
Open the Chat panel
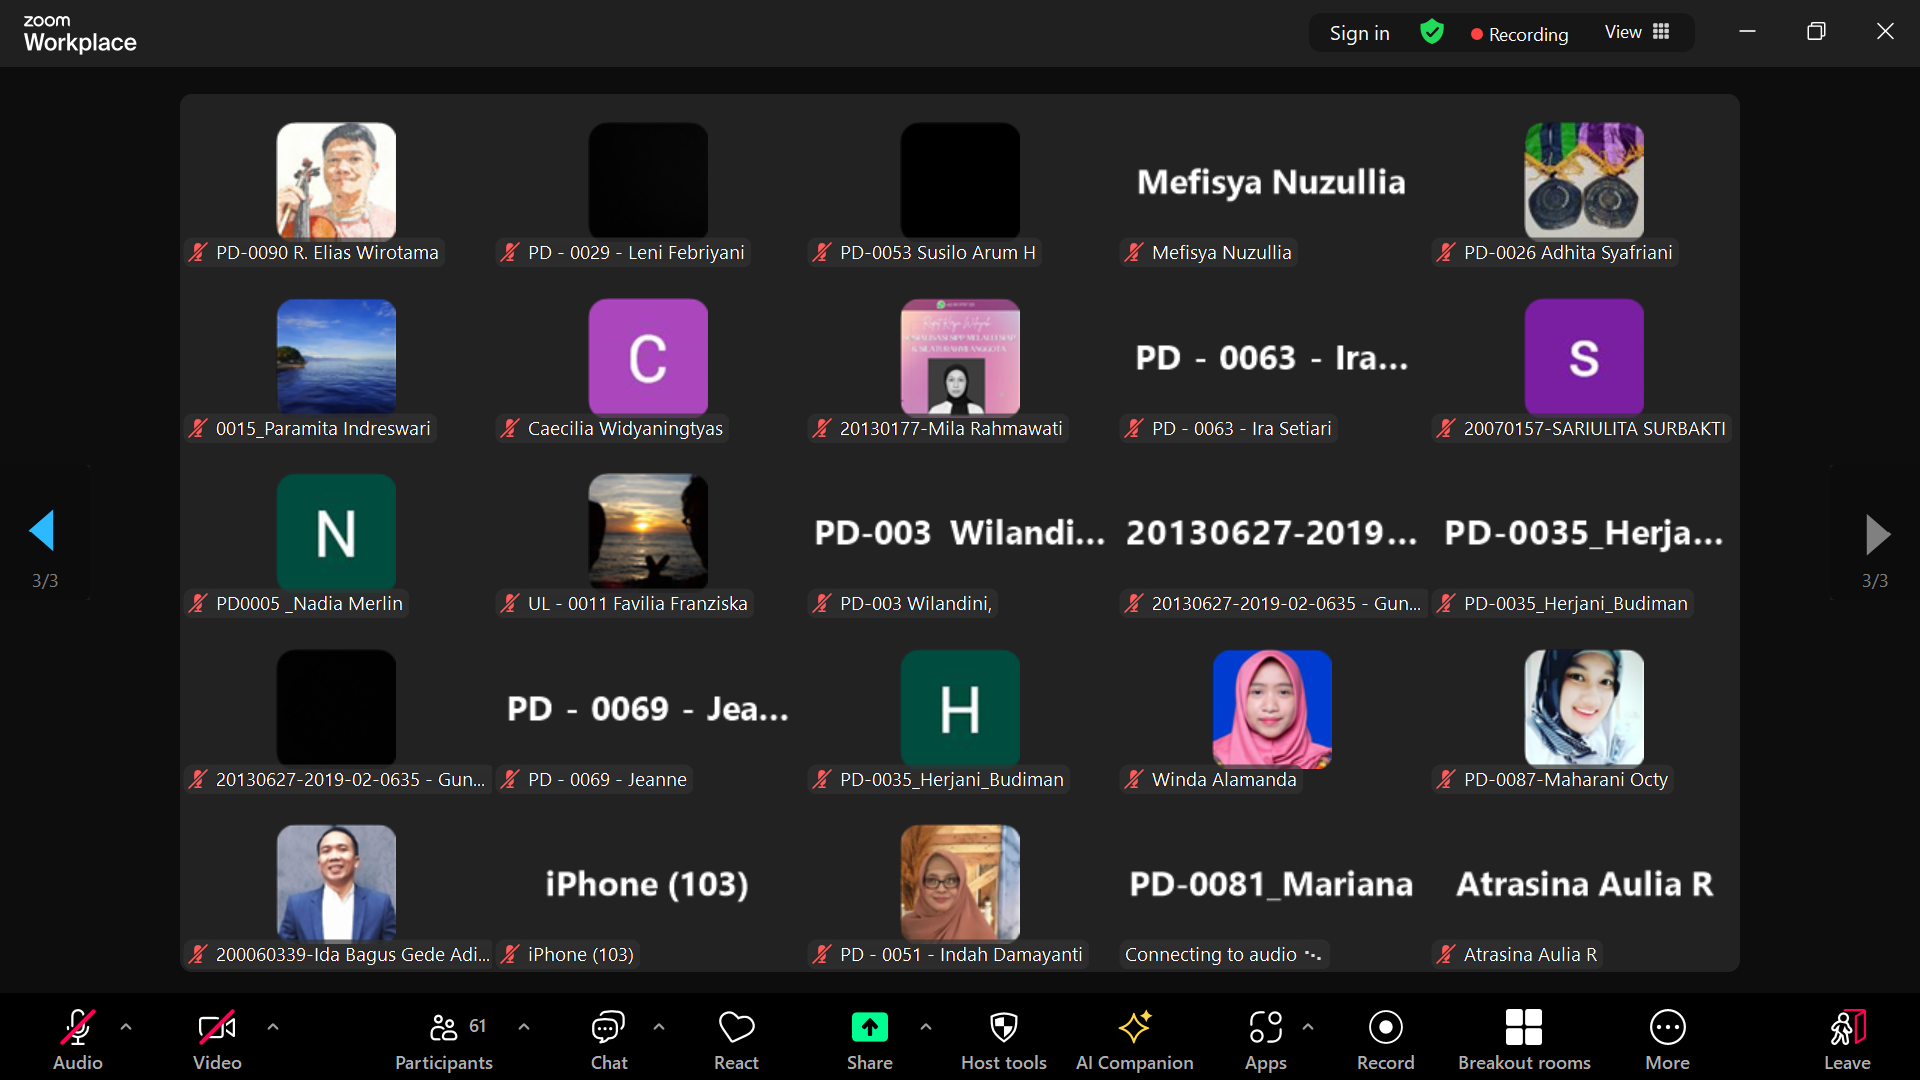pyautogui.click(x=608, y=1039)
